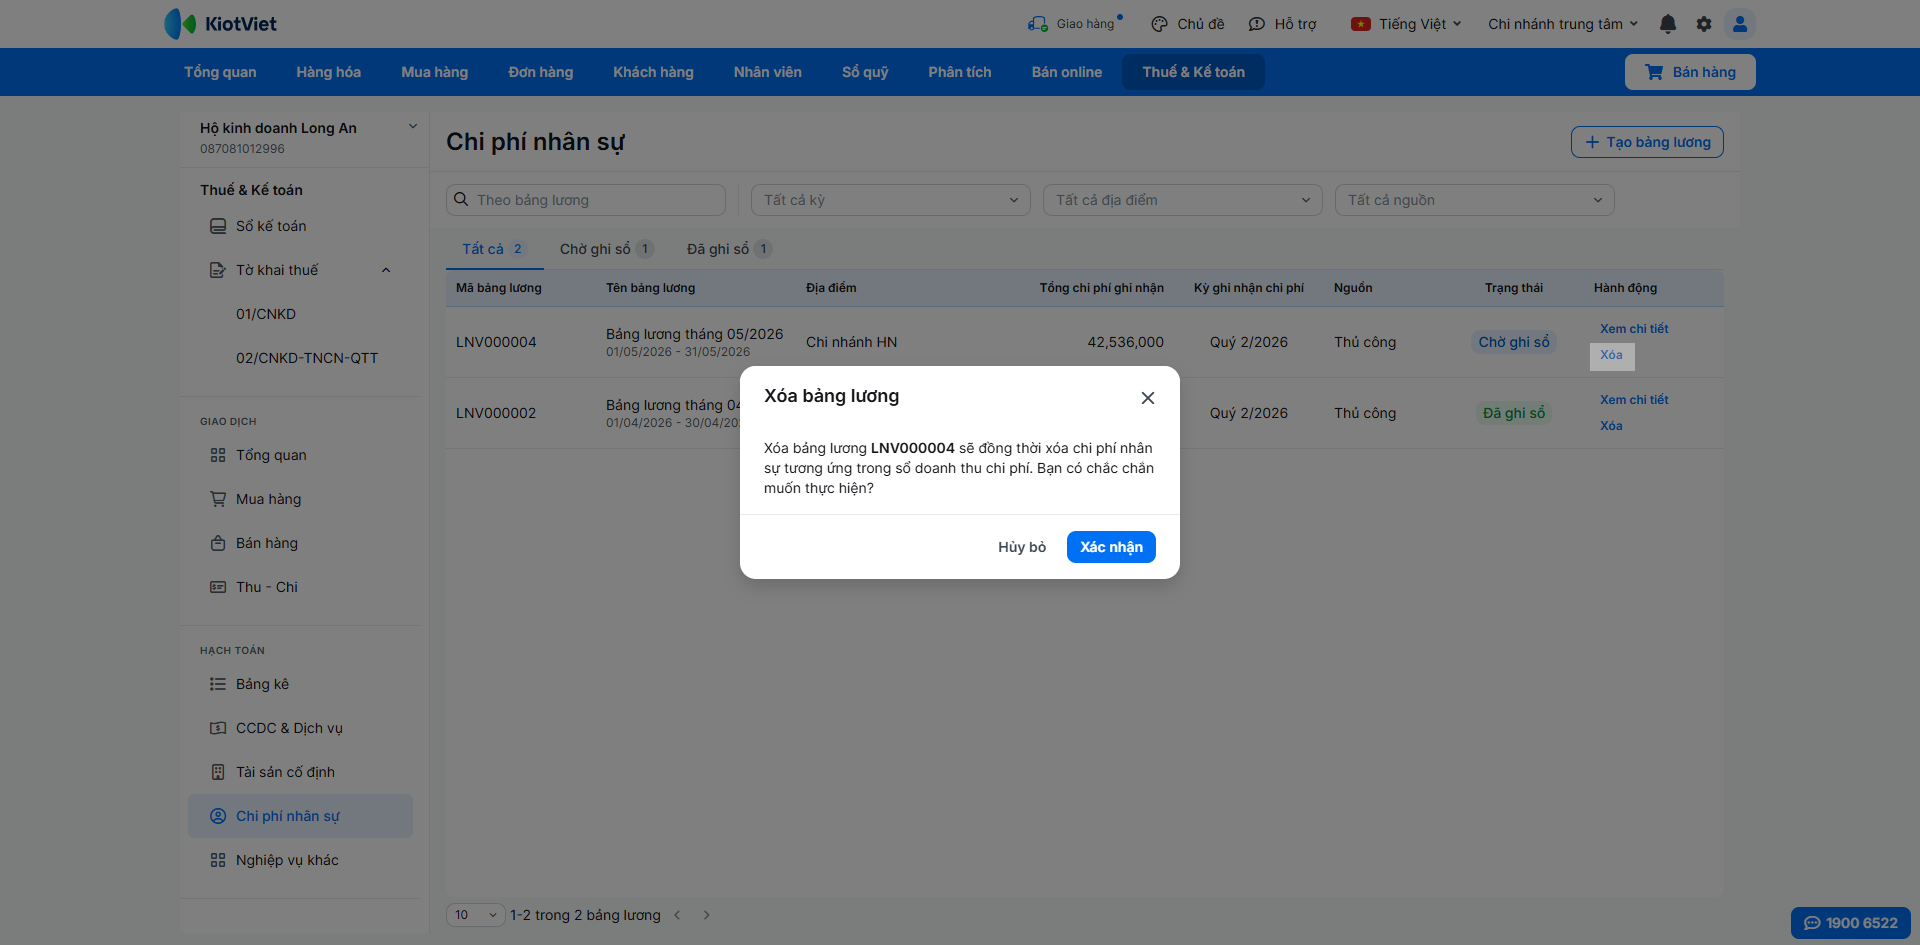Open Chi nhánh trung tâm branch selector
This screenshot has width=1920, height=945.
pos(1562,24)
